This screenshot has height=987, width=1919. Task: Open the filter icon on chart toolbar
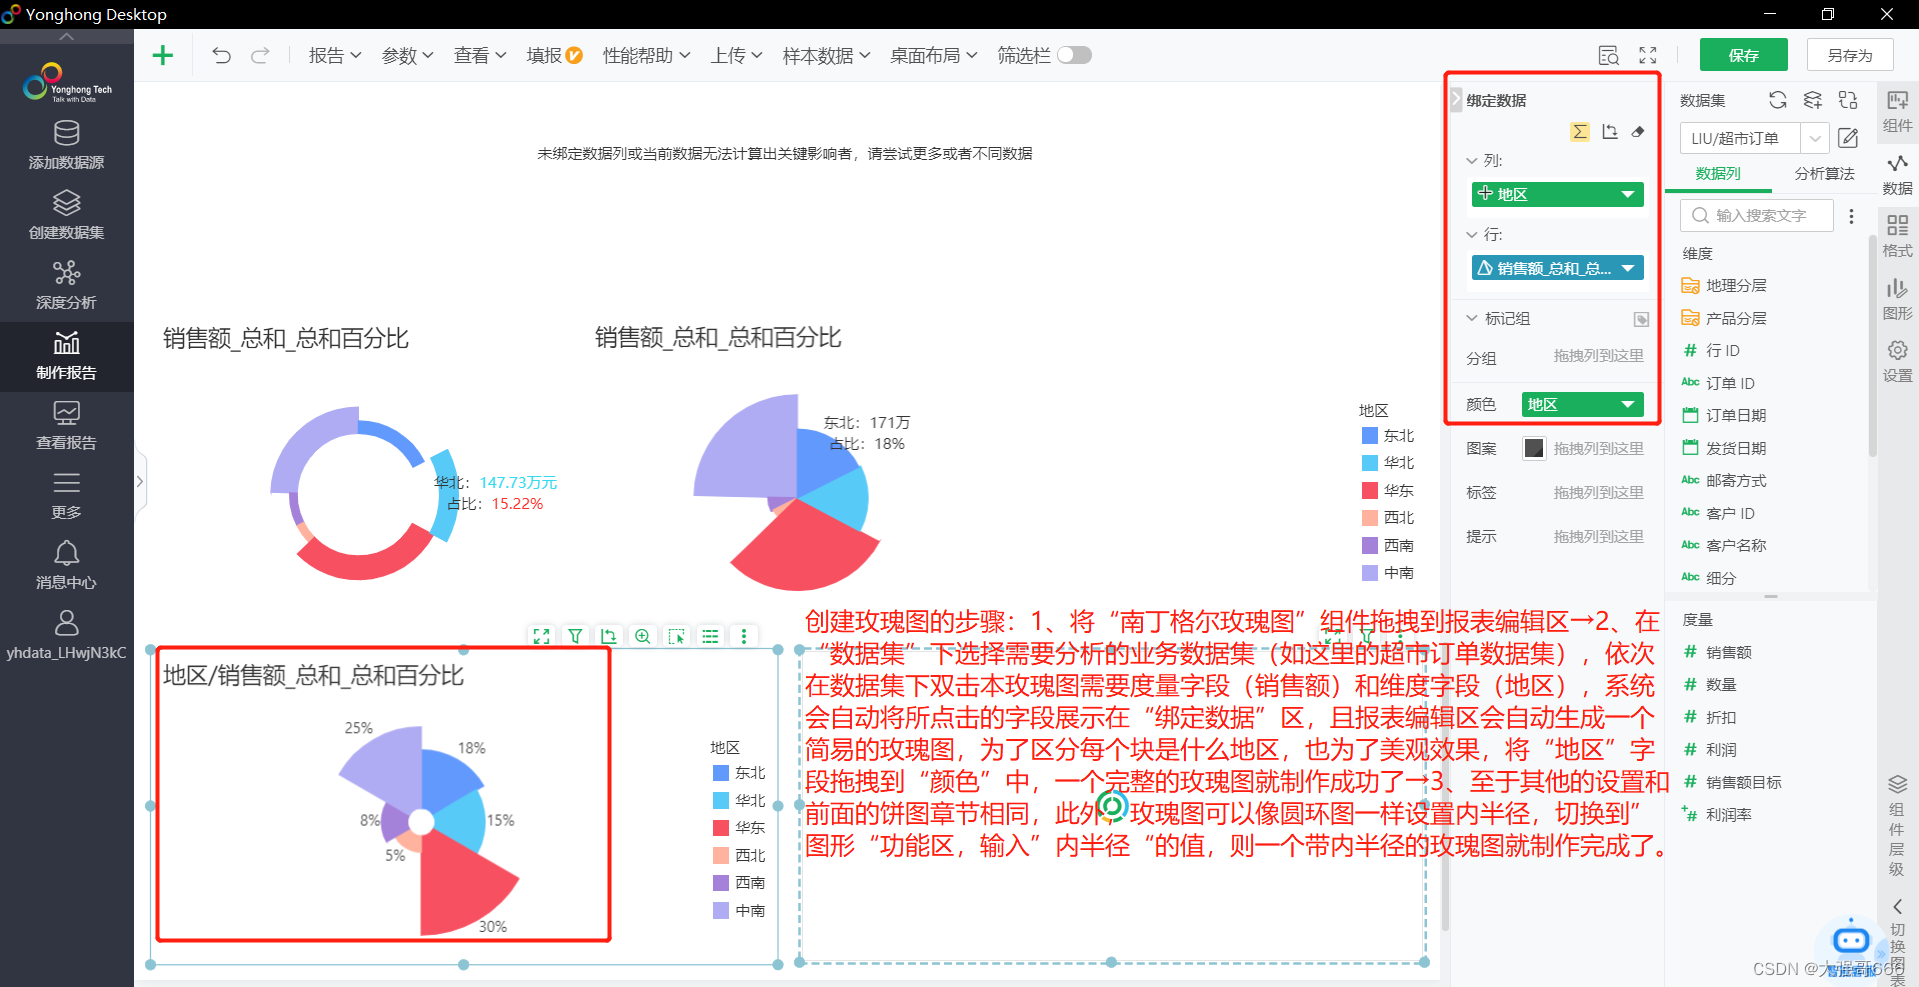click(x=575, y=636)
